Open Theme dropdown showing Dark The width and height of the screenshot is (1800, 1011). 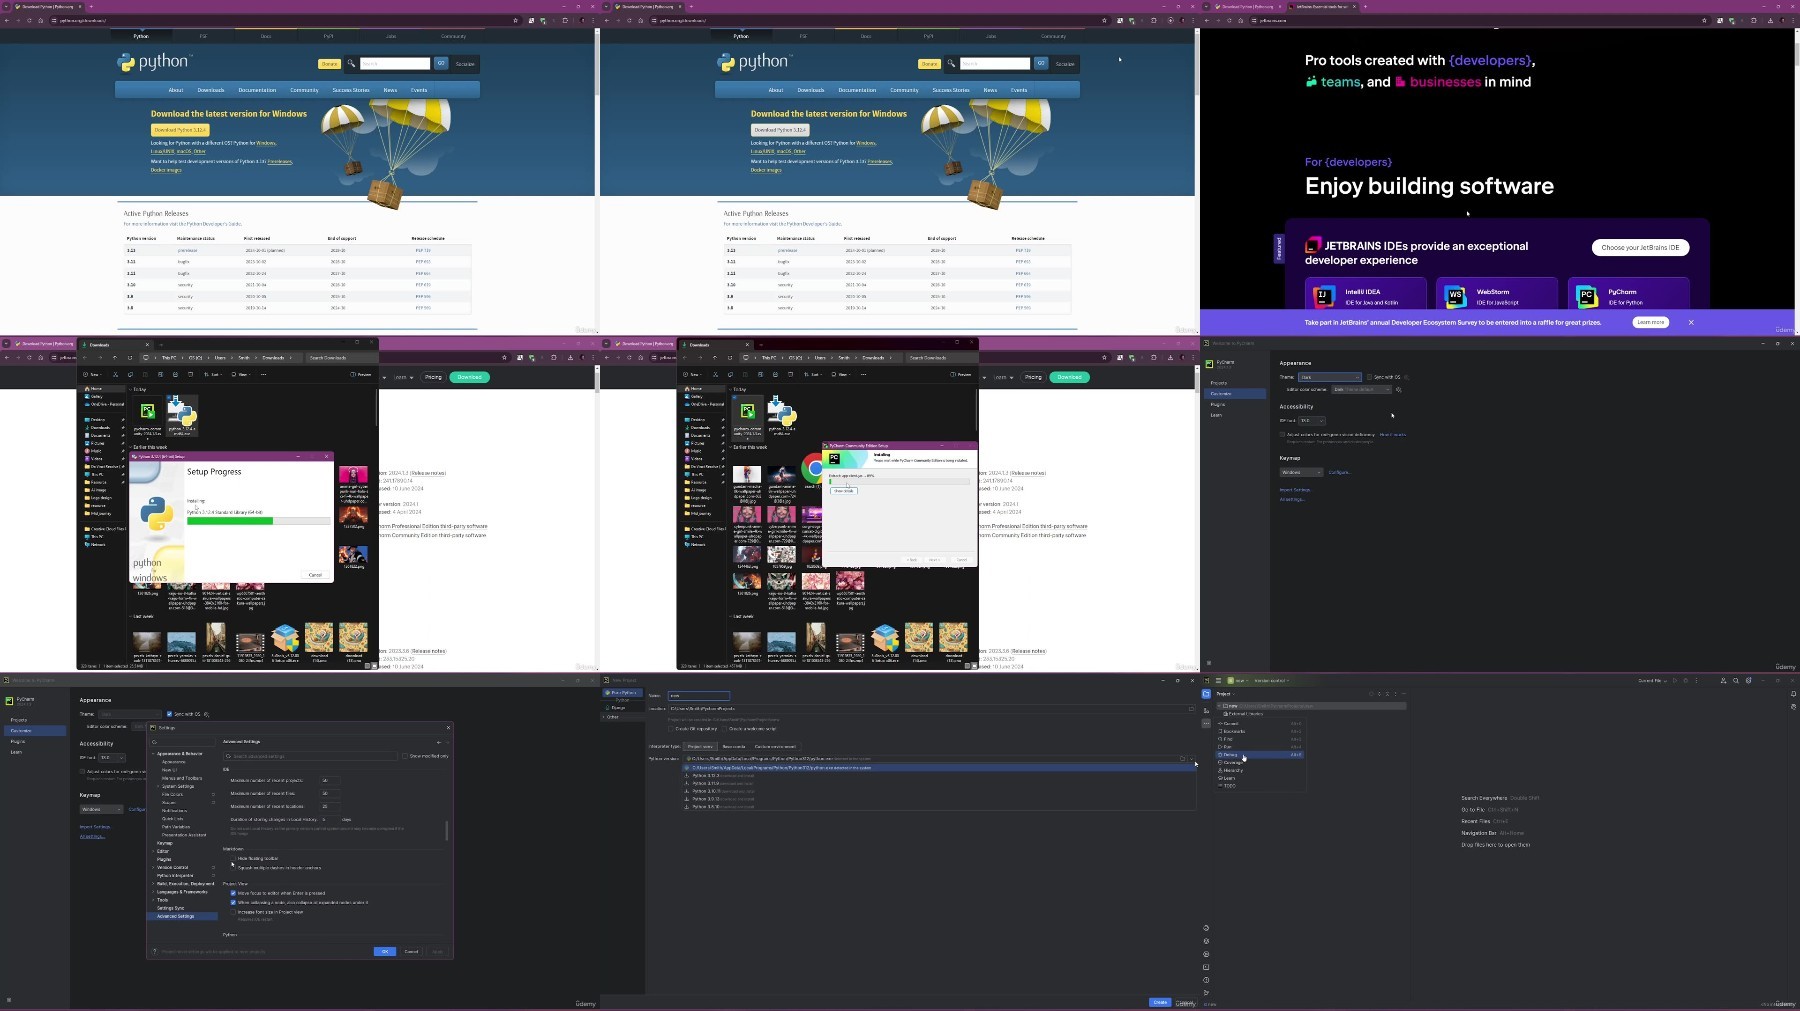1330,377
